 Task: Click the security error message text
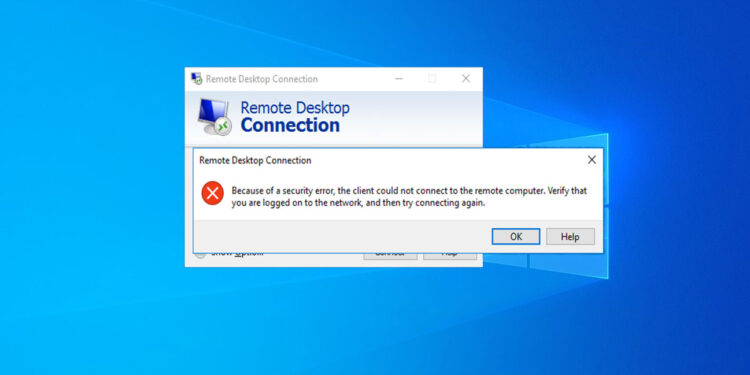409,197
